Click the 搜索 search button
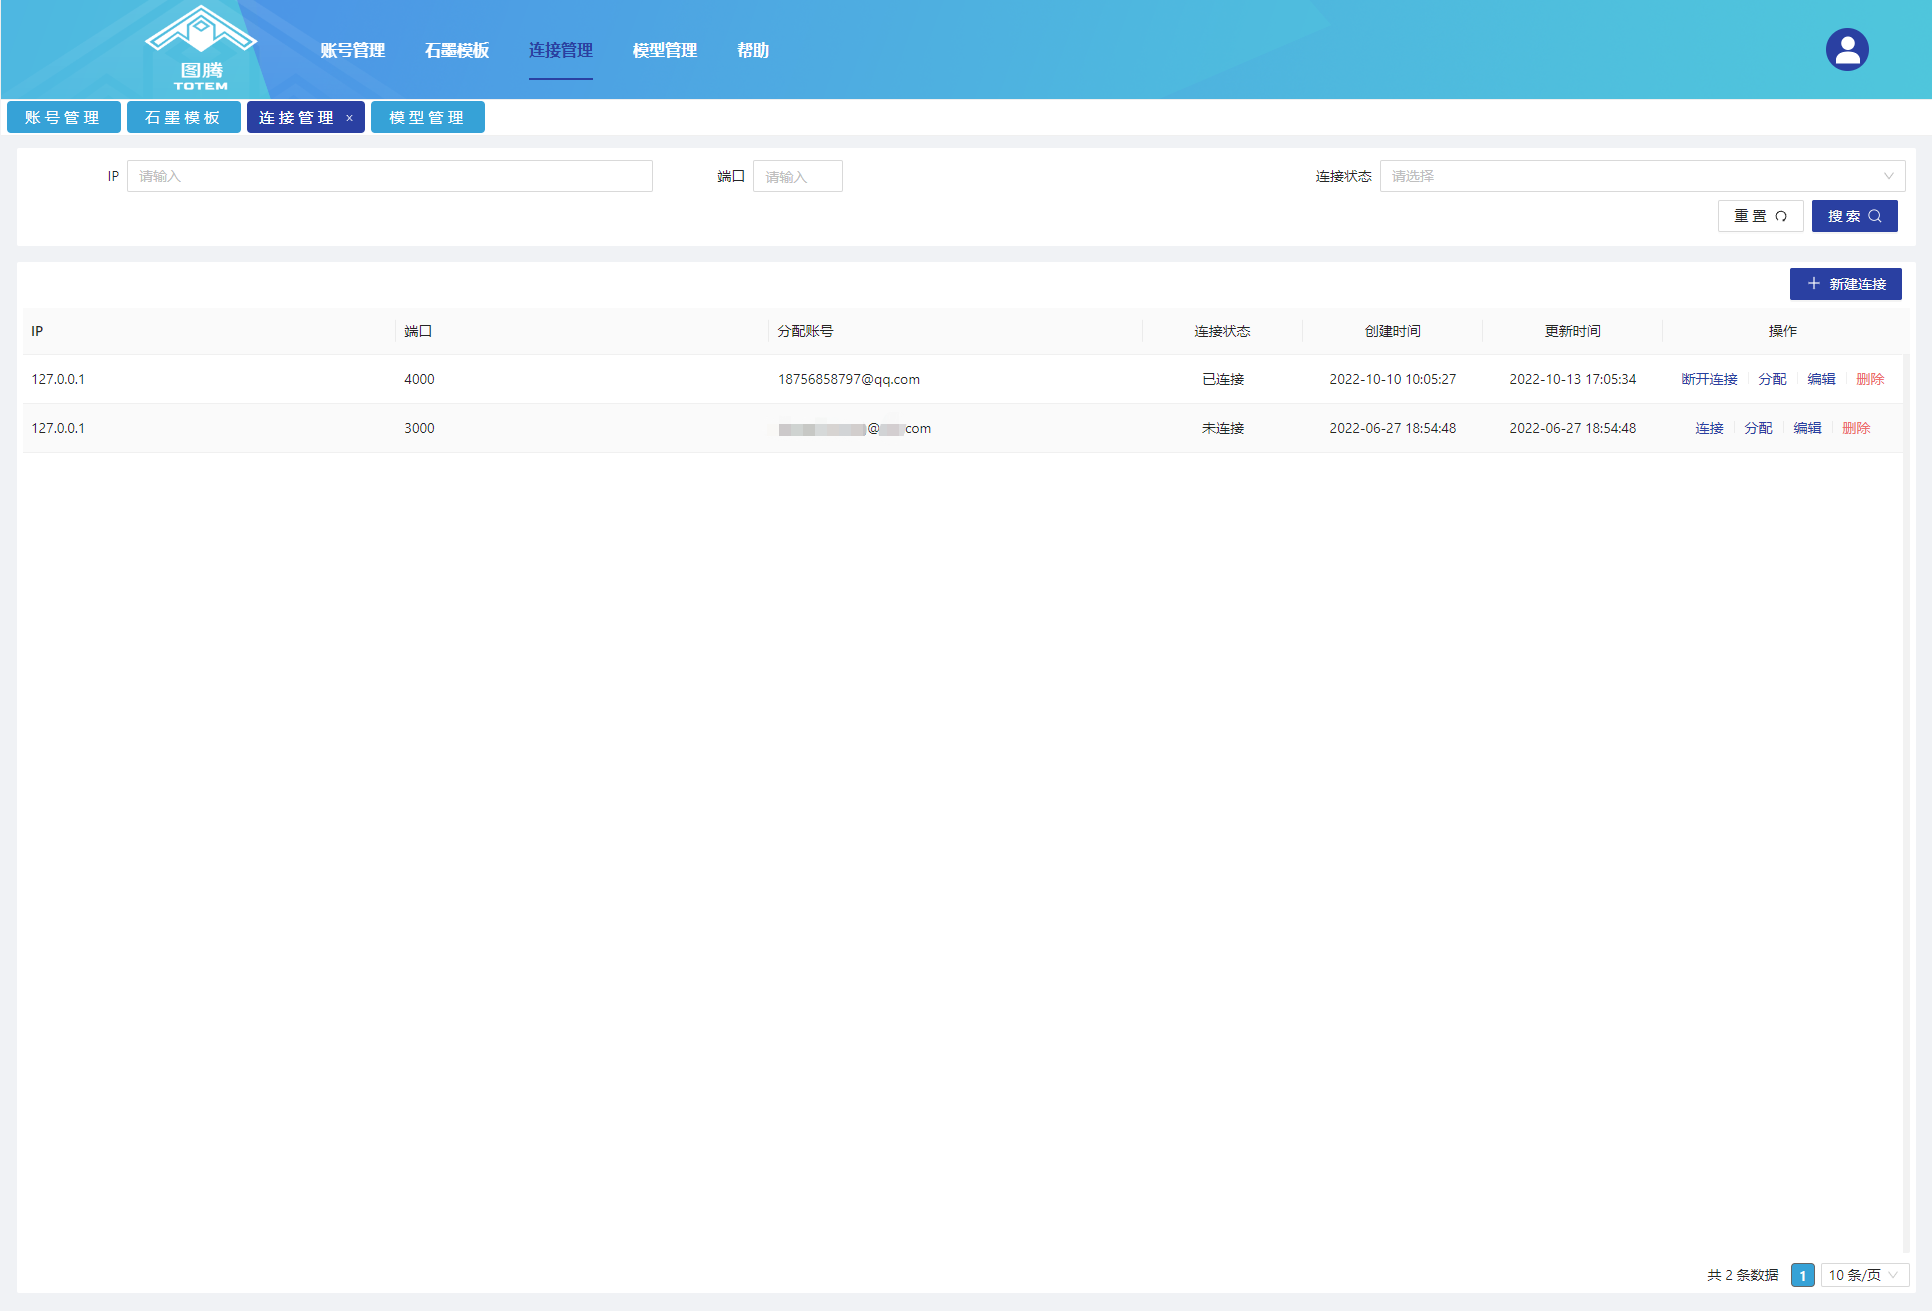1932x1311 pixels. pyautogui.click(x=1854, y=216)
